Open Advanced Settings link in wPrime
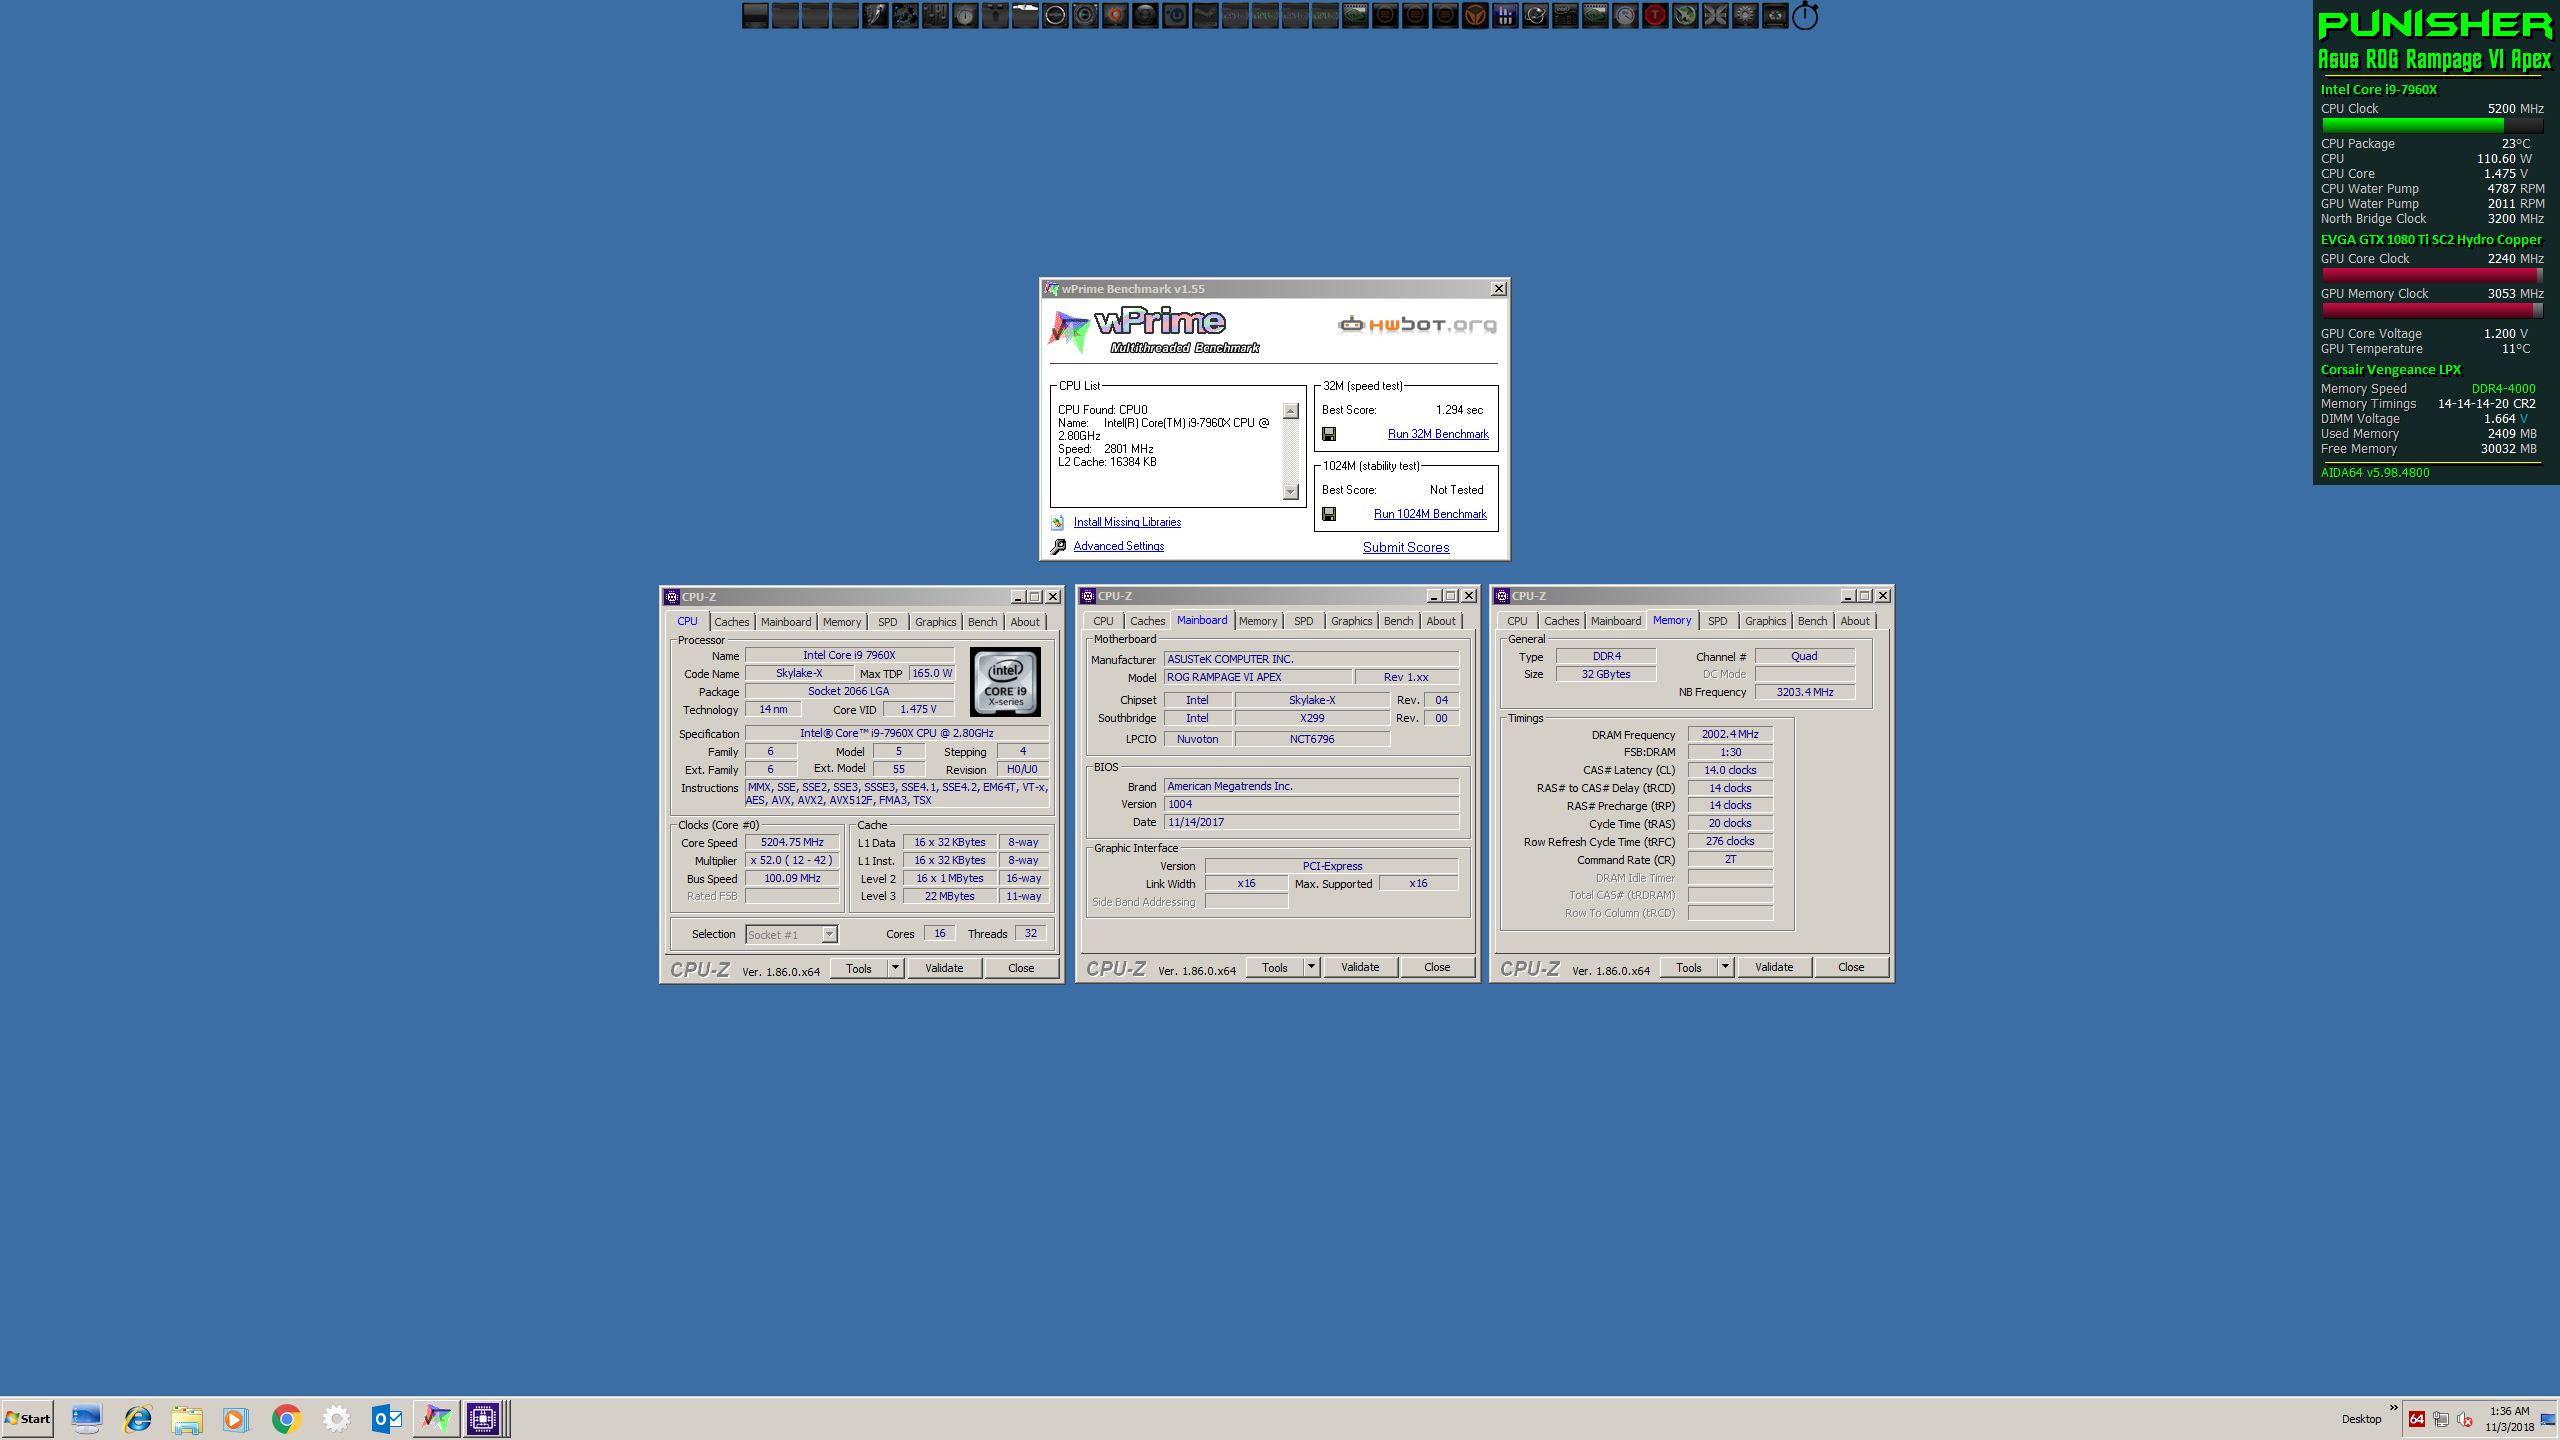Image resolution: width=2560 pixels, height=1440 pixels. tap(1118, 546)
